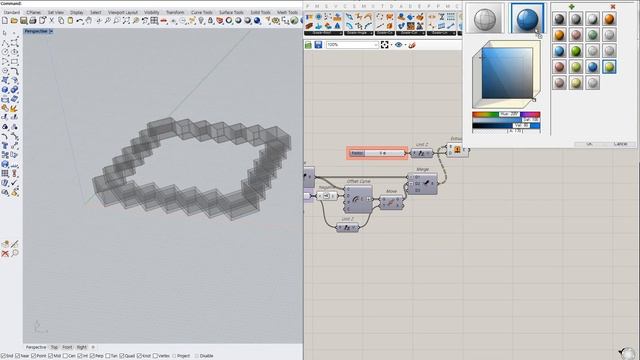Toggle the Grasshopper preview eye icon
Viewport: 640px width, 360px height.
[398, 45]
